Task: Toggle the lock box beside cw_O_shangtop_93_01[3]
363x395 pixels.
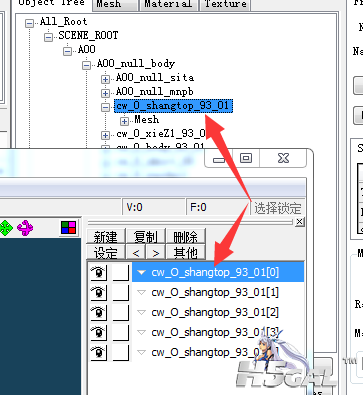Action: (120, 332)
